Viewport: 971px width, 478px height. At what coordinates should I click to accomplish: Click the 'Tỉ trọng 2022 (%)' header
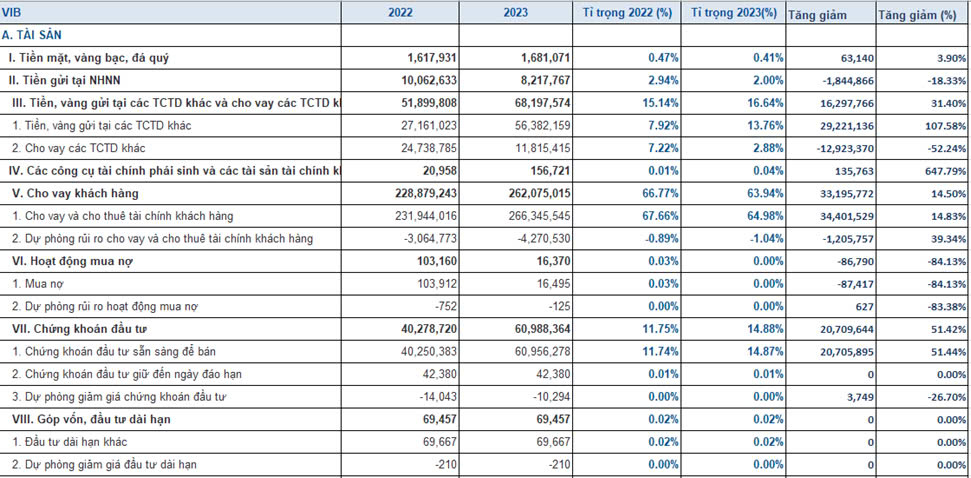coord(628,13)
